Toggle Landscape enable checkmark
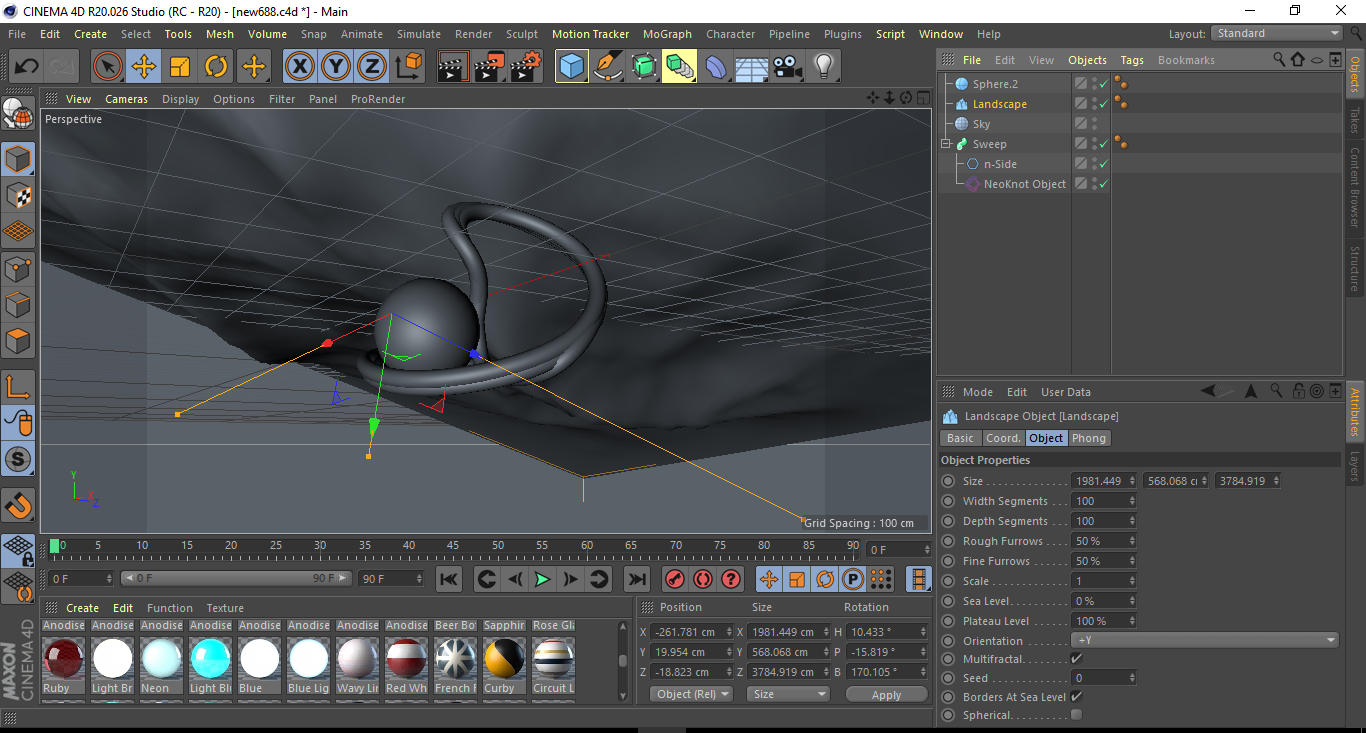The image size is (1366, 733). pos(1104,104)
